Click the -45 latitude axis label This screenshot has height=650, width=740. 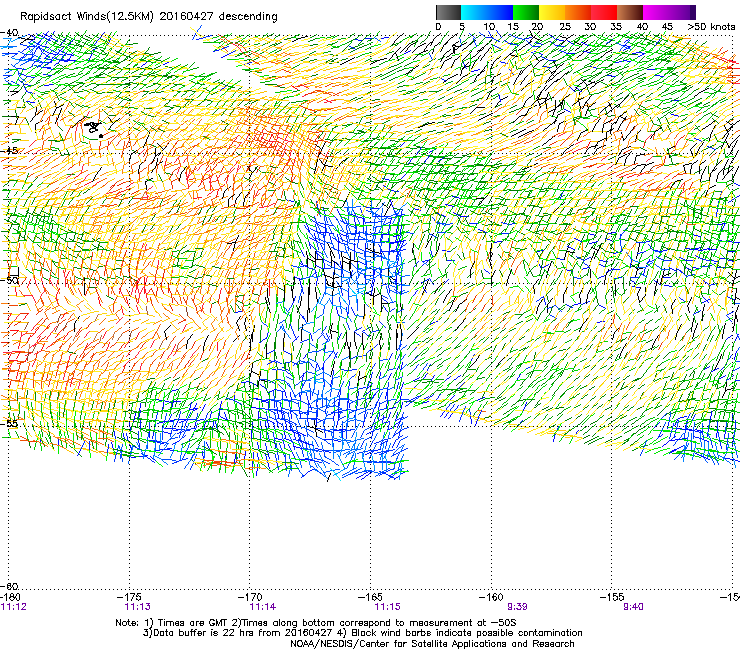coord(9,150)
